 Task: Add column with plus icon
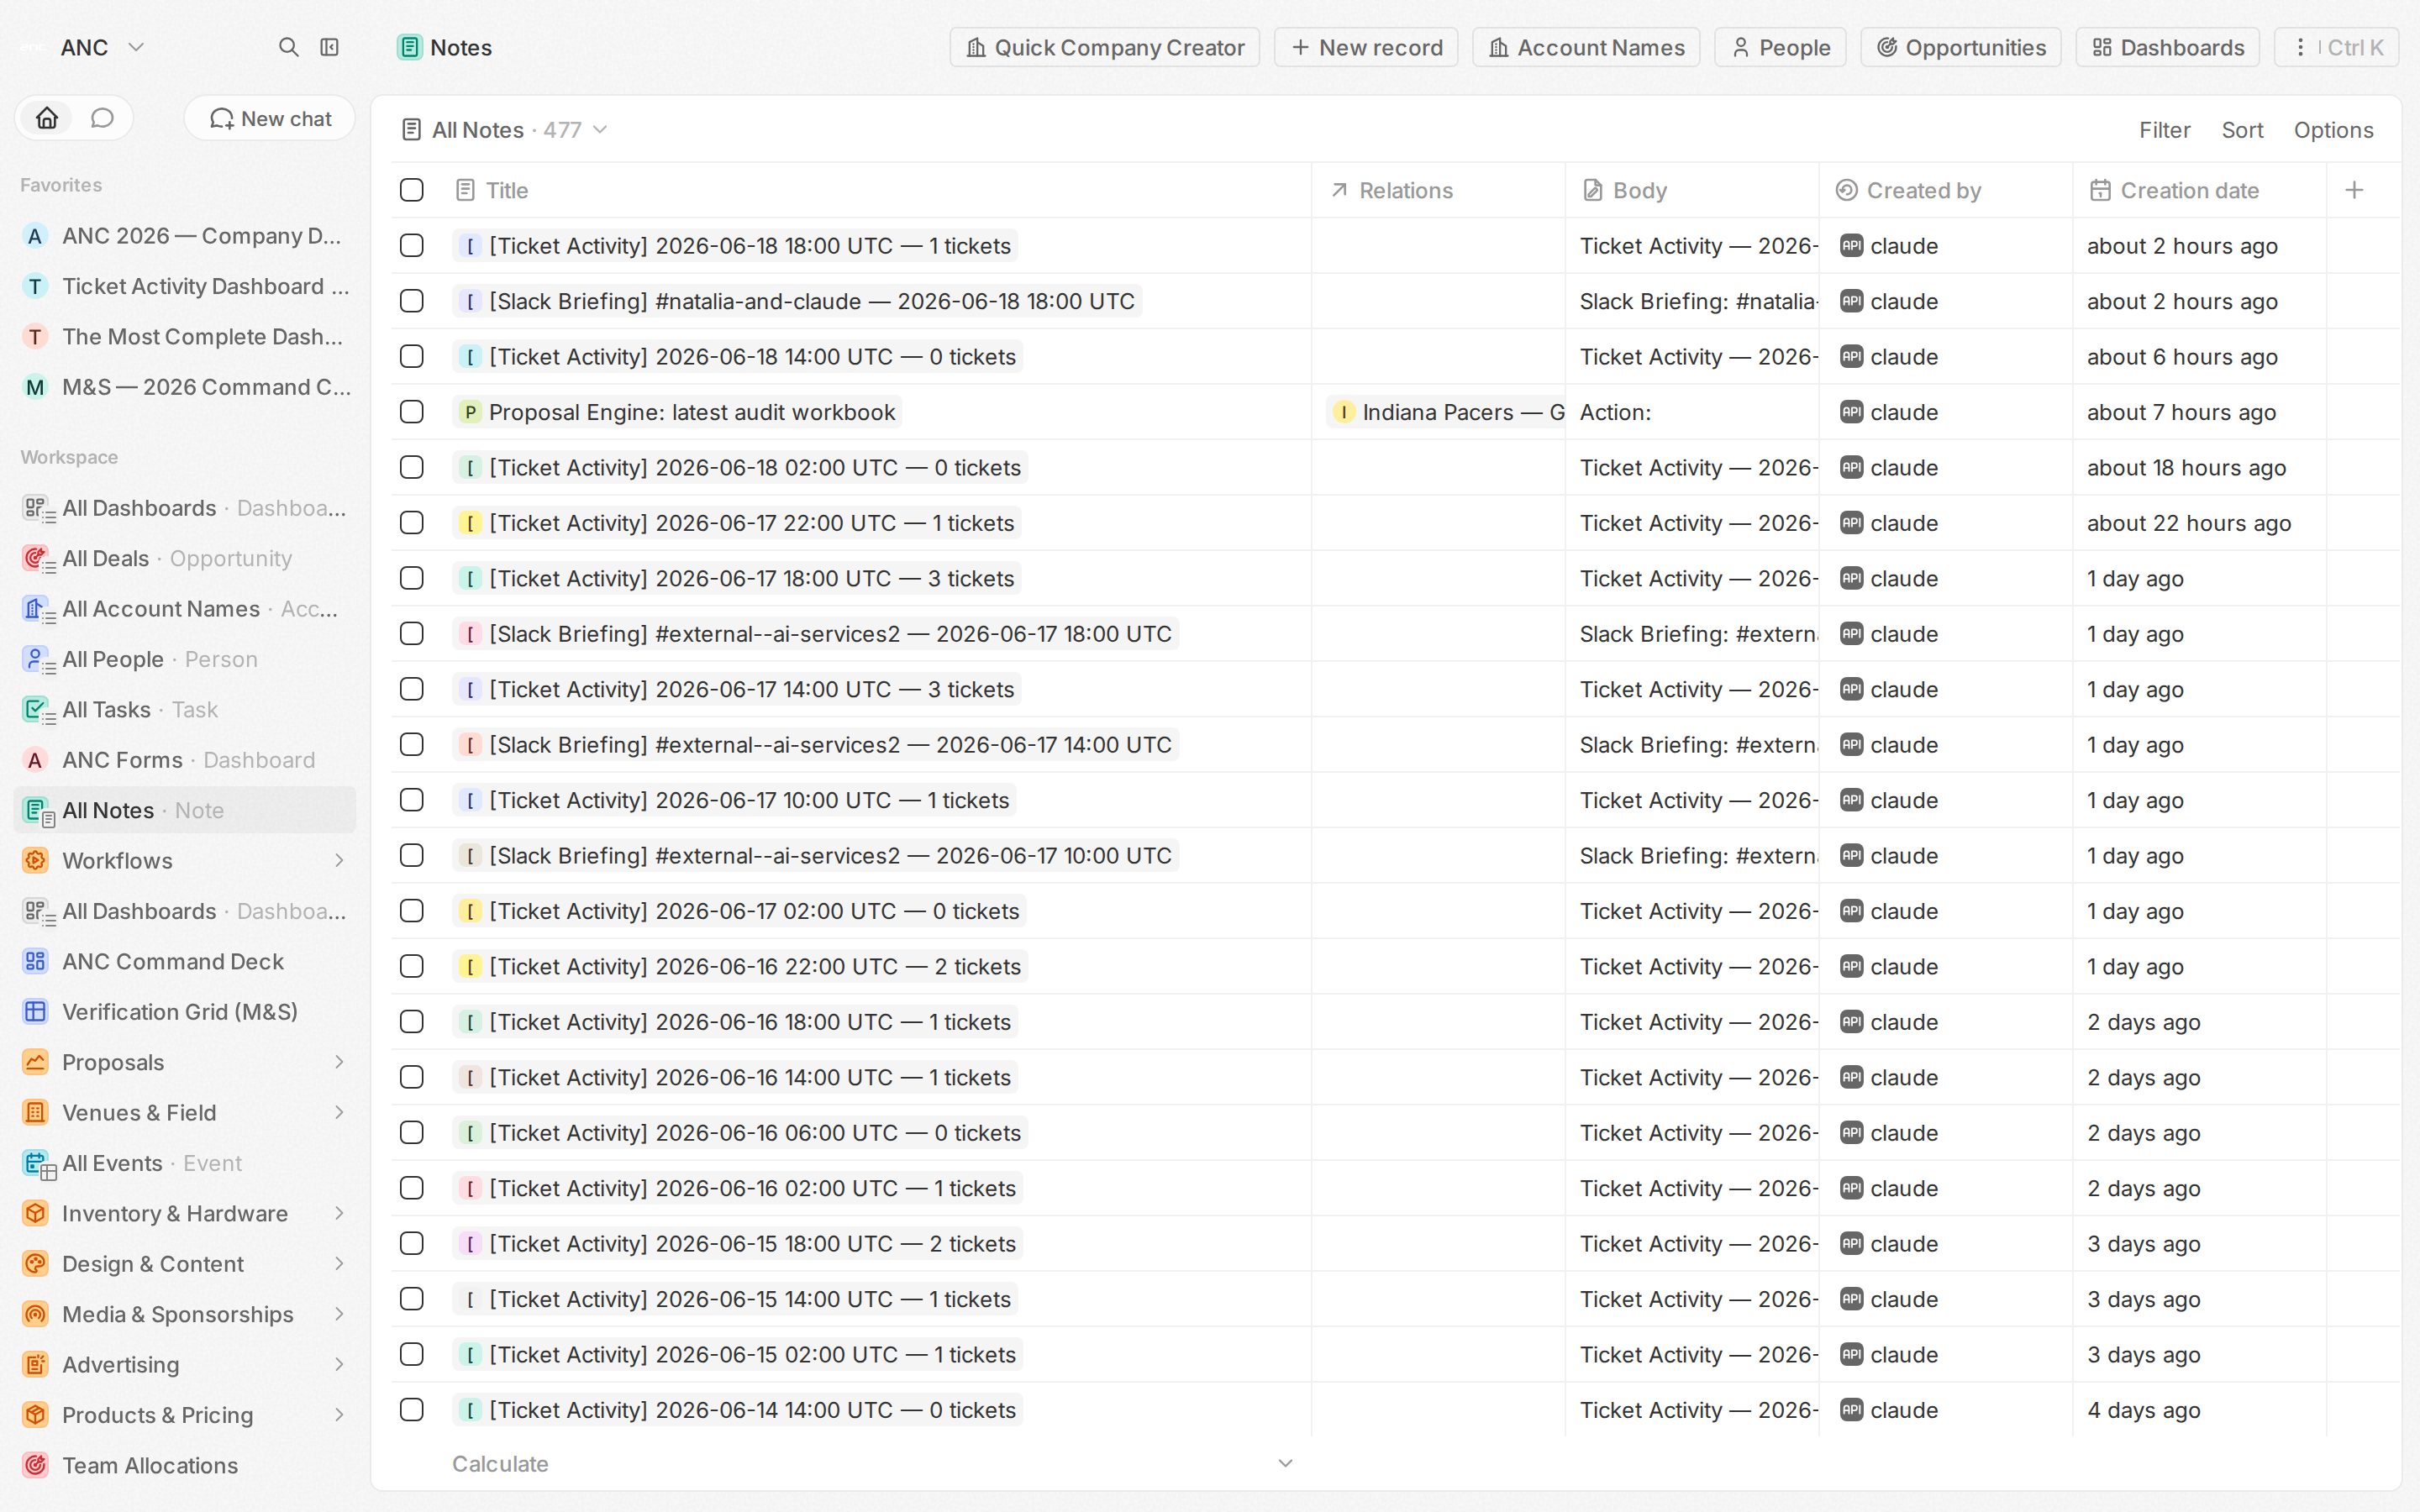click(x=2354, y=190)
